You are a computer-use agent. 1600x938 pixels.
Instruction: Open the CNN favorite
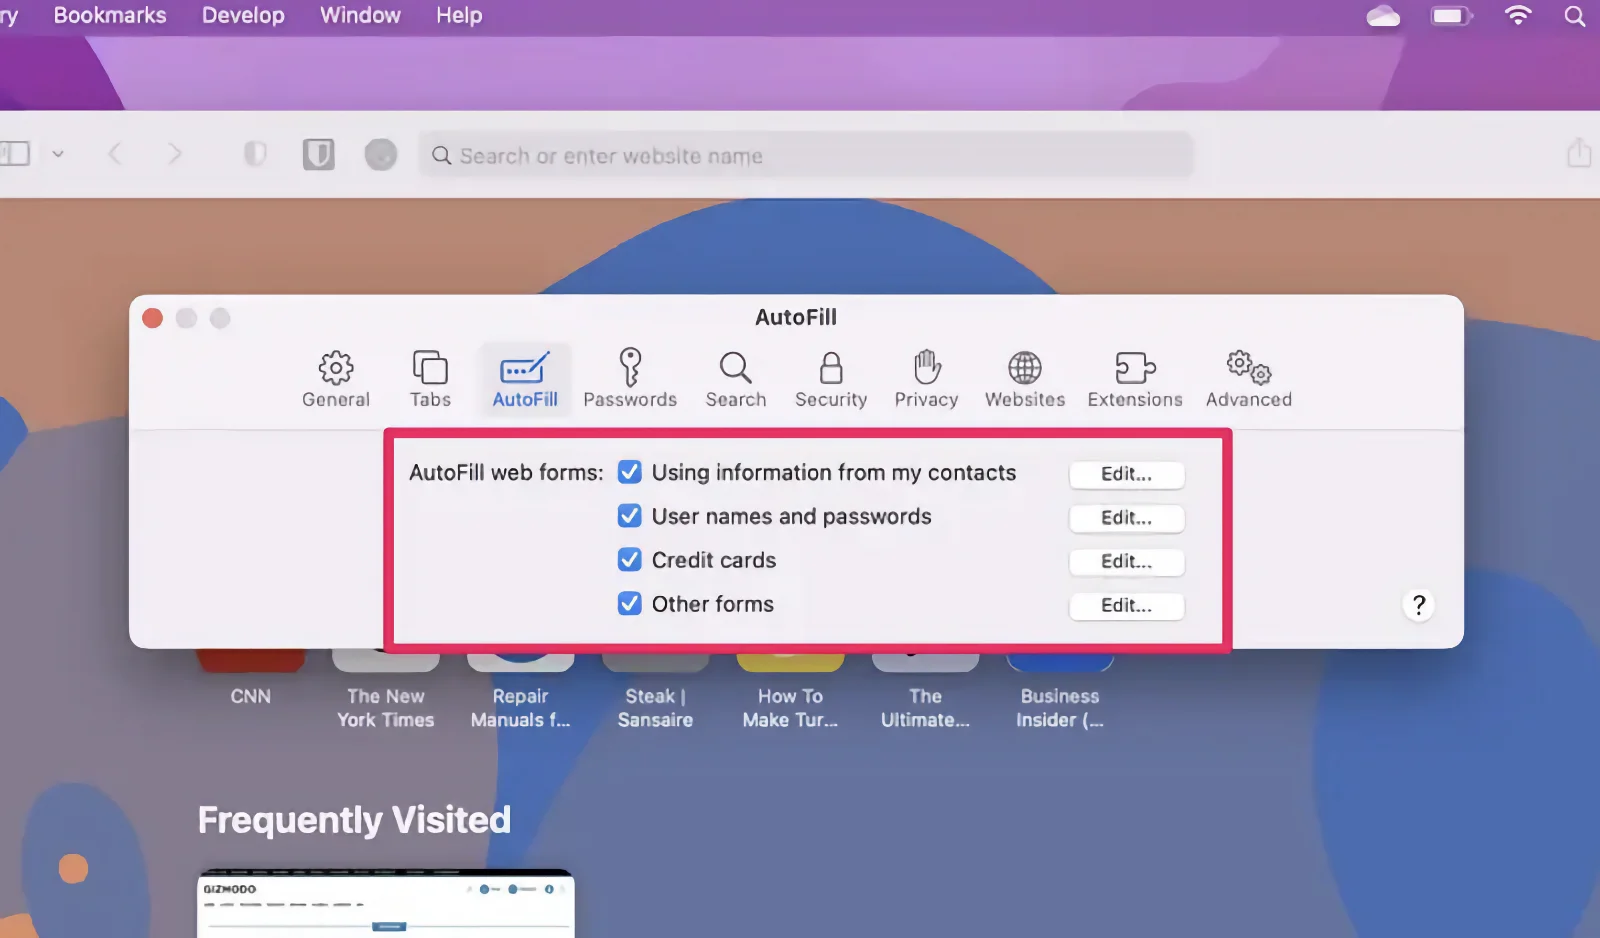pyautogui.click(x=250, y=680)
